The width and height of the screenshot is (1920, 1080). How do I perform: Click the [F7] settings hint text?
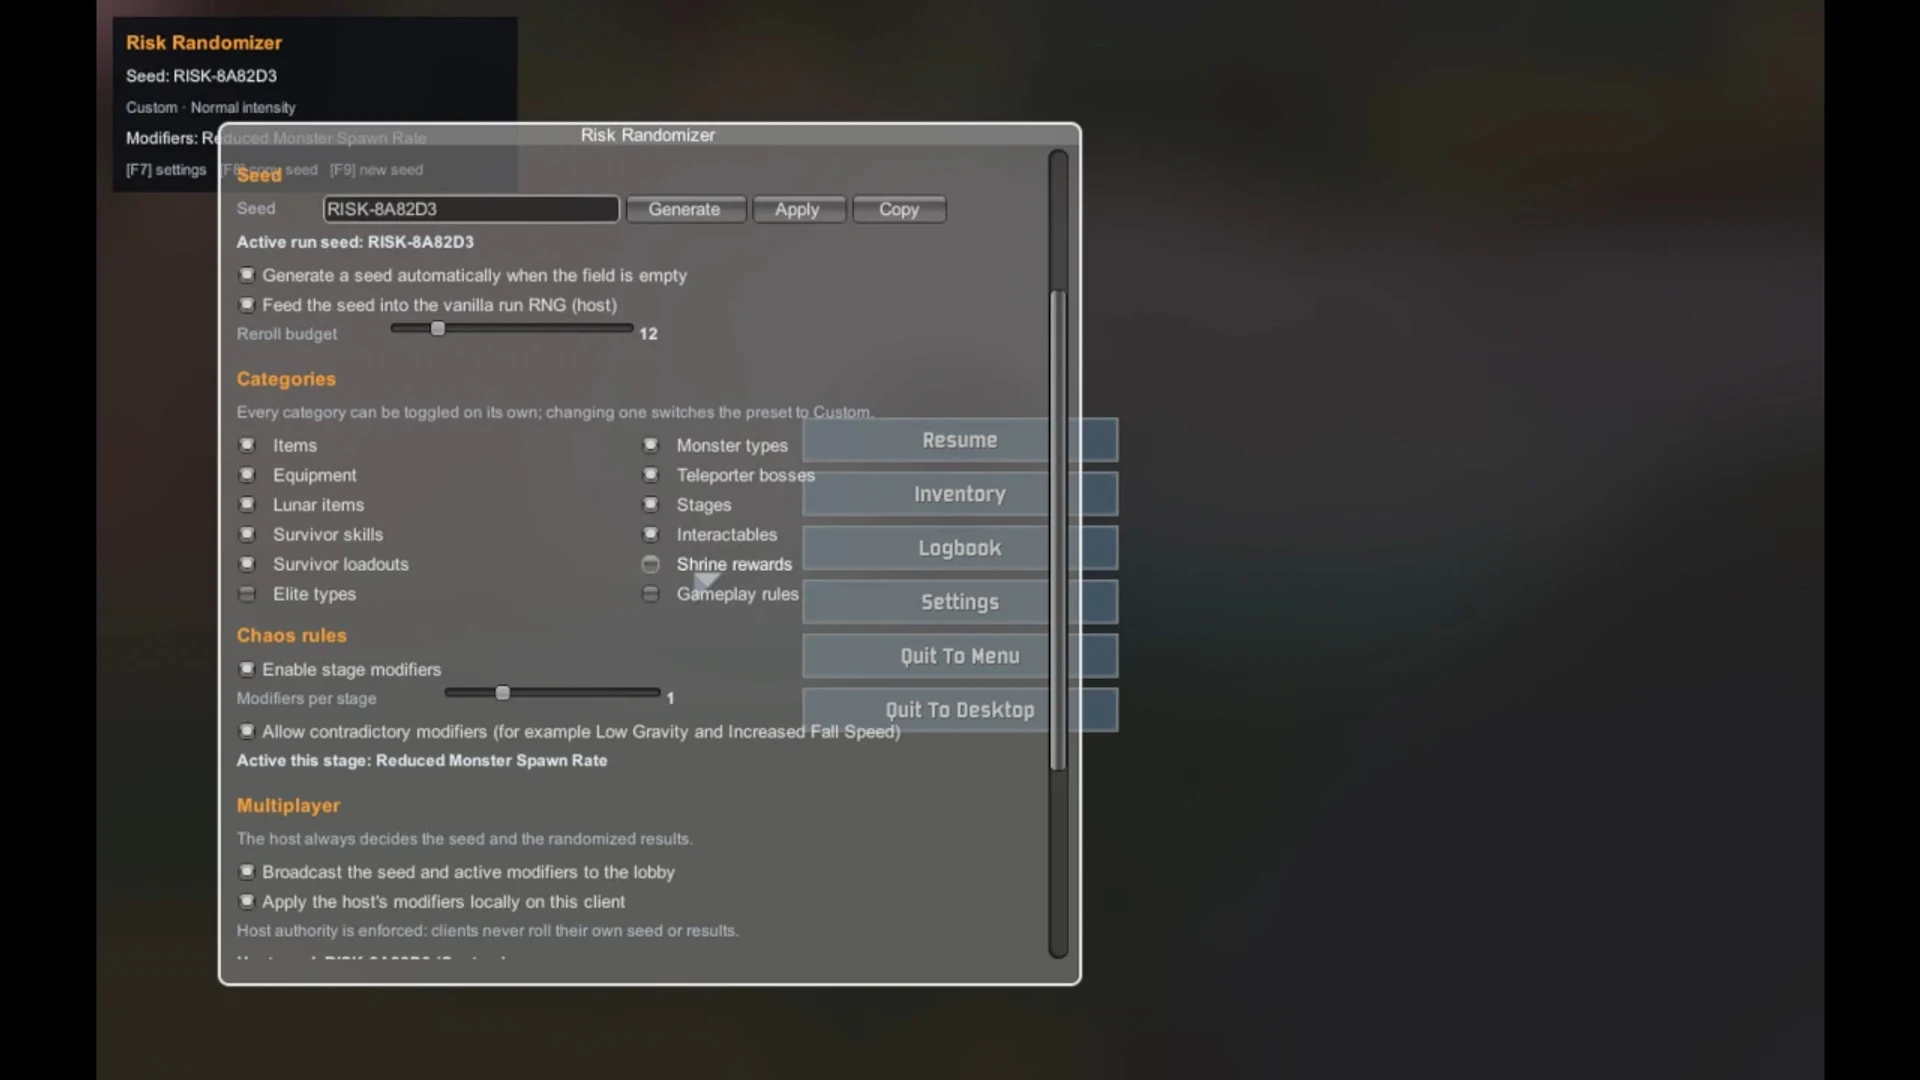[x=166, y=170]
